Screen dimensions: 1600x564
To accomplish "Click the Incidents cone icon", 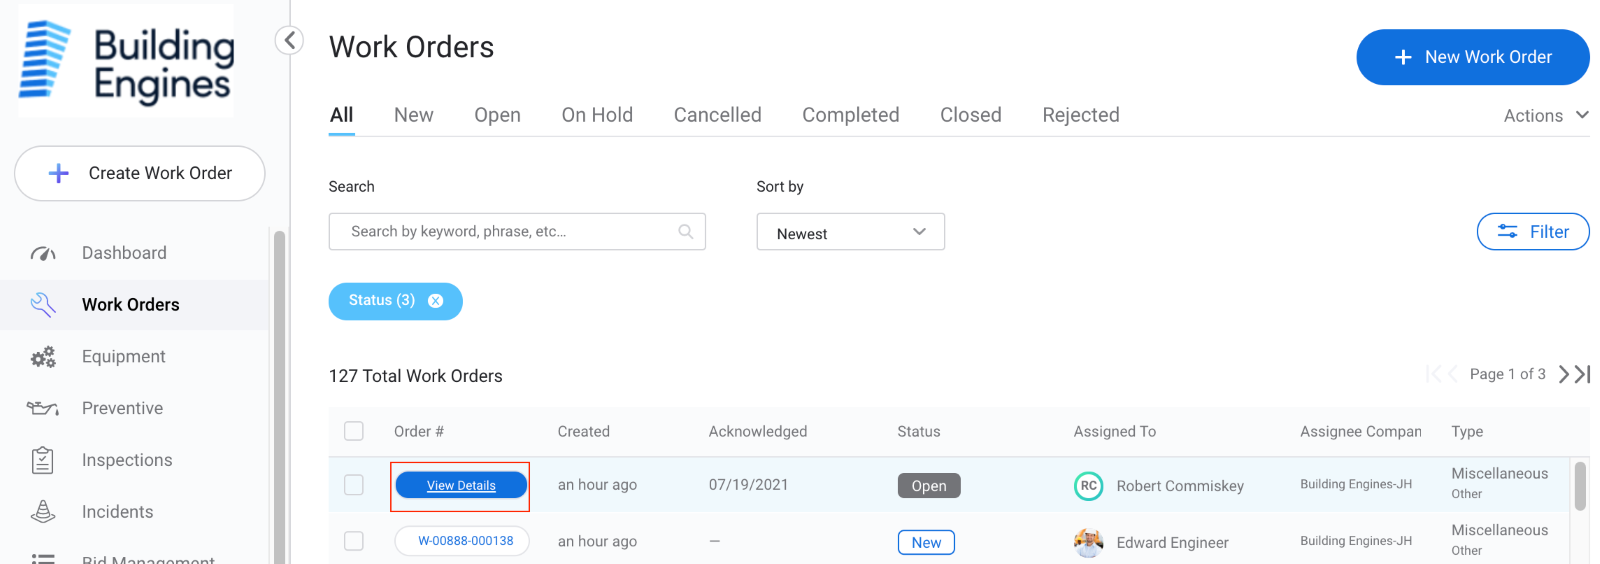I will tap(43, 512).
